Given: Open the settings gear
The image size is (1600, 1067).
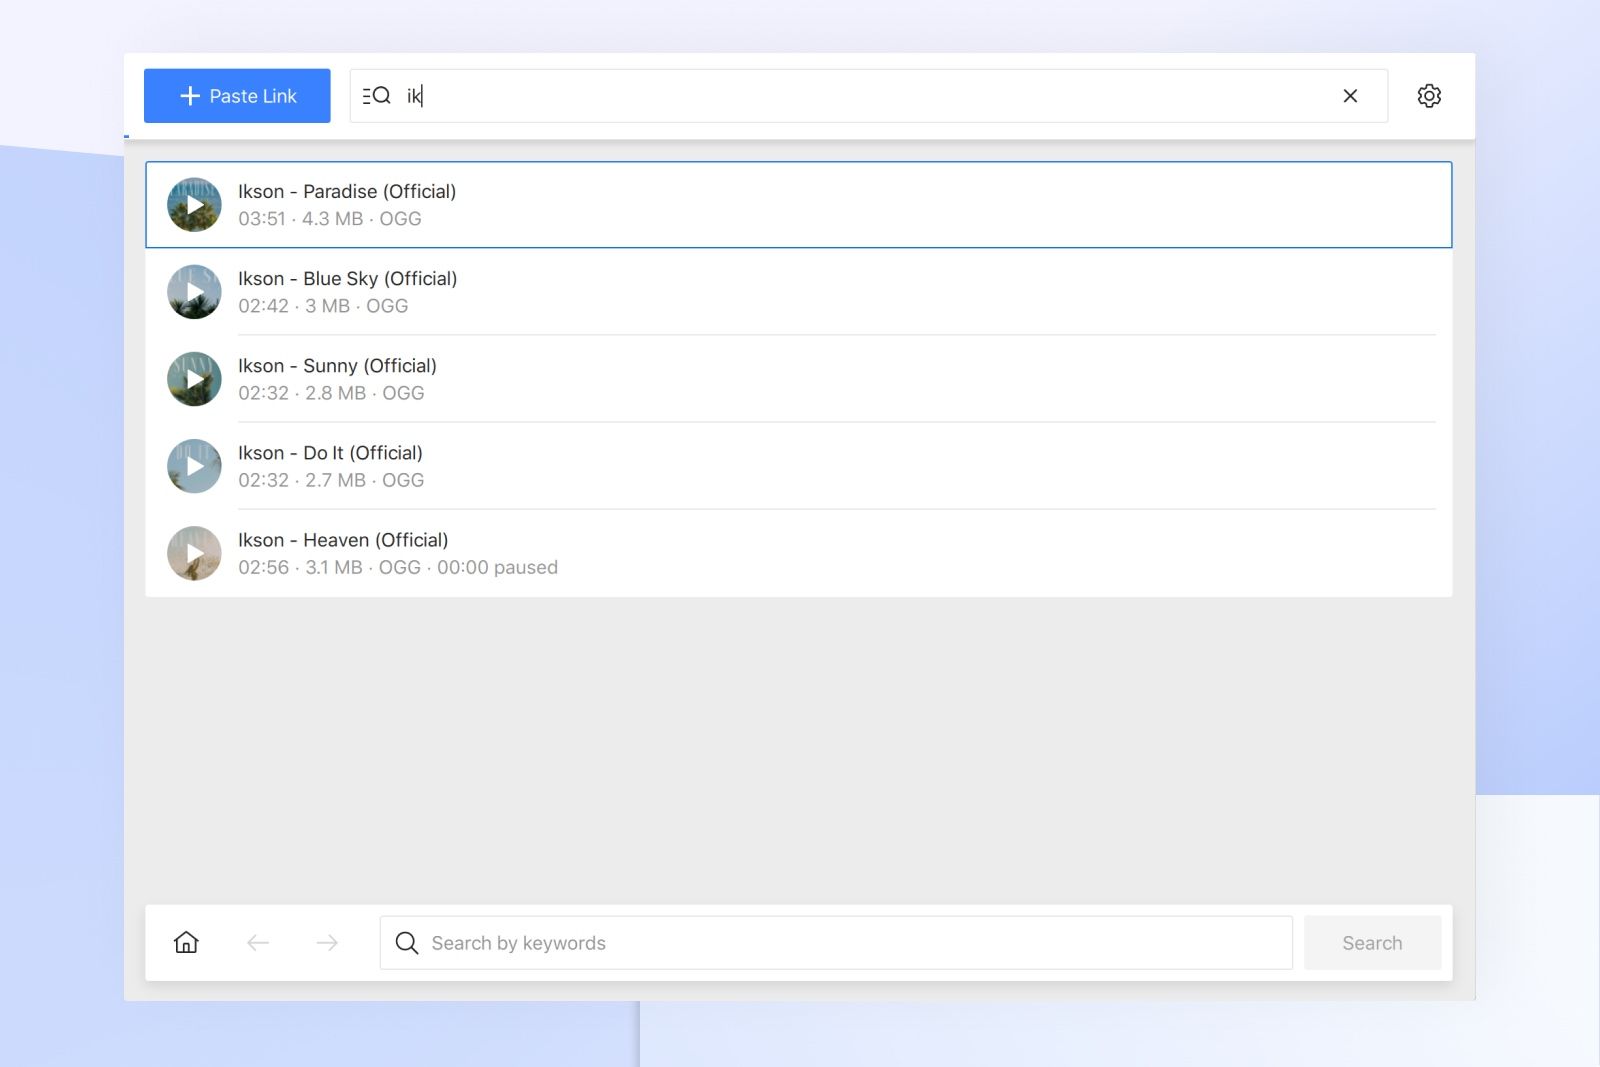Looking at the screenshot, I should coord(1429,95).
